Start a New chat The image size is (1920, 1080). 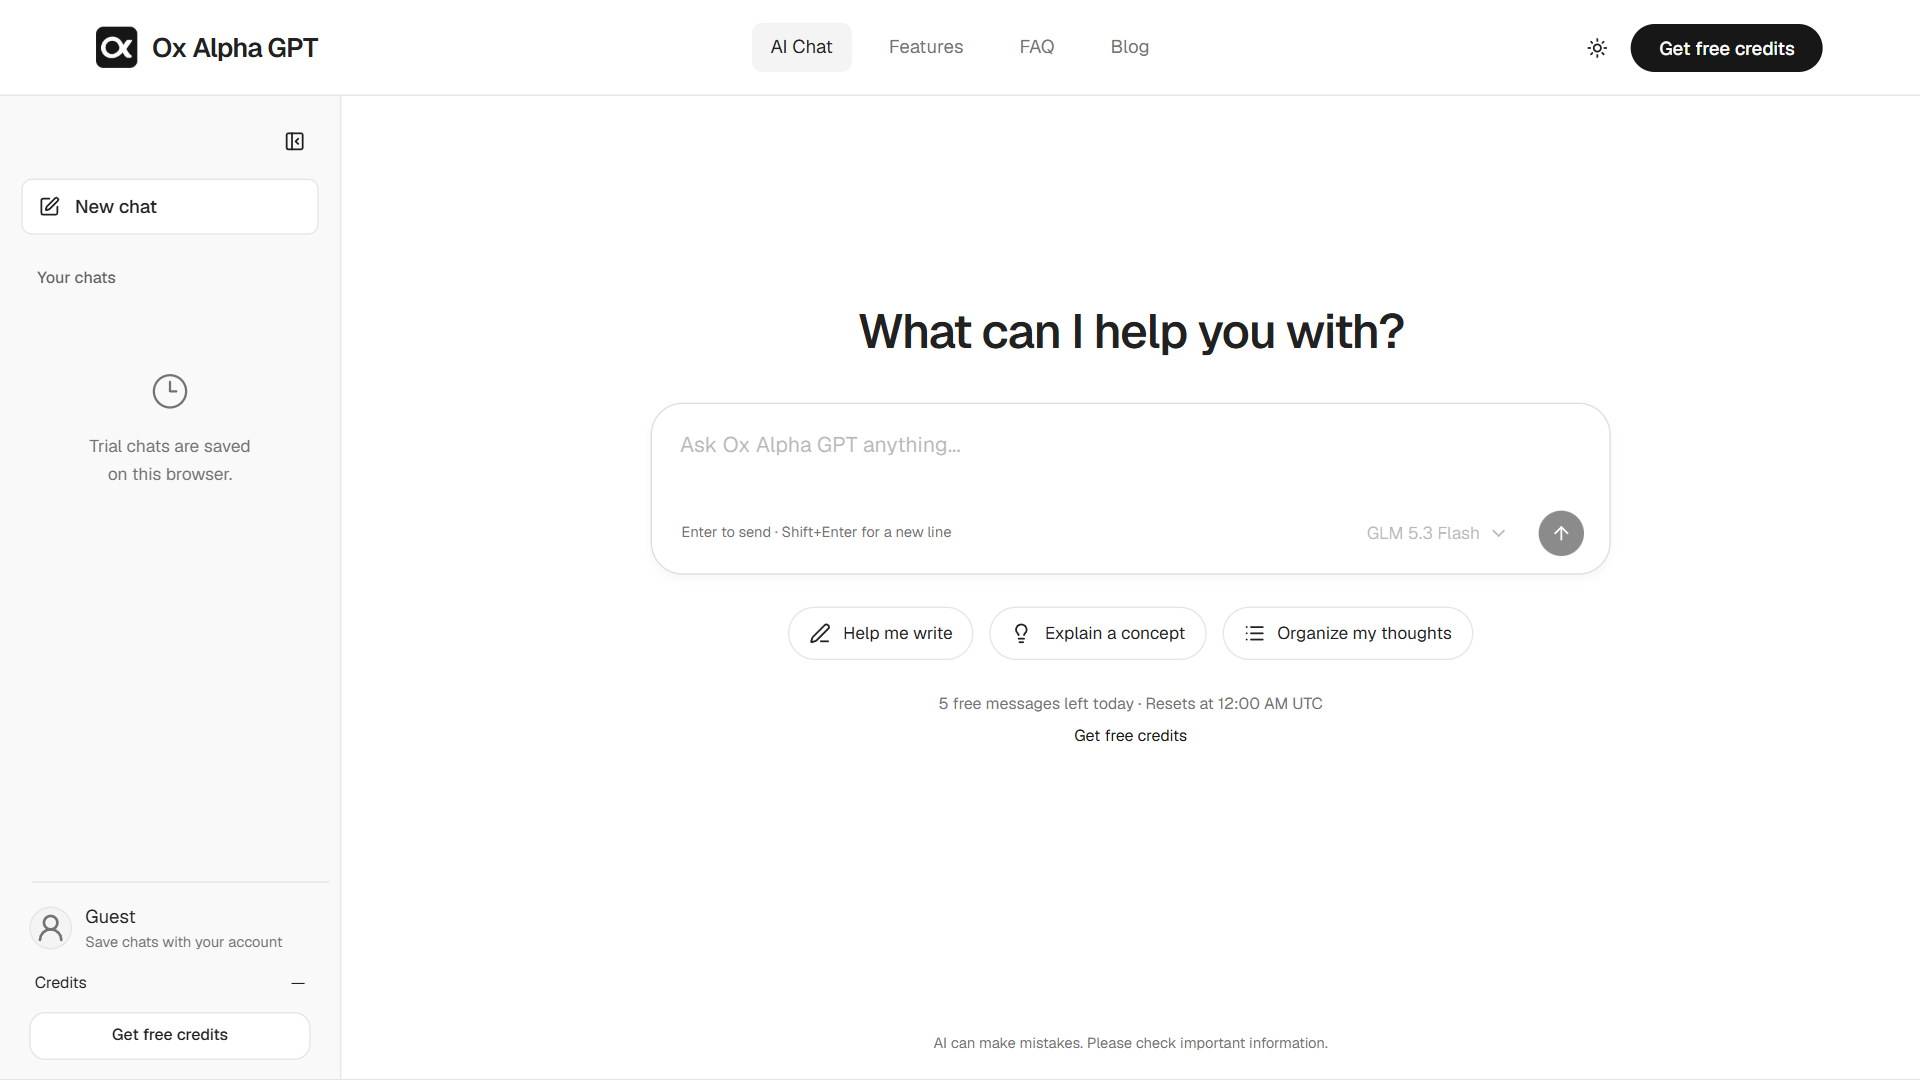(x=170, y=207)
